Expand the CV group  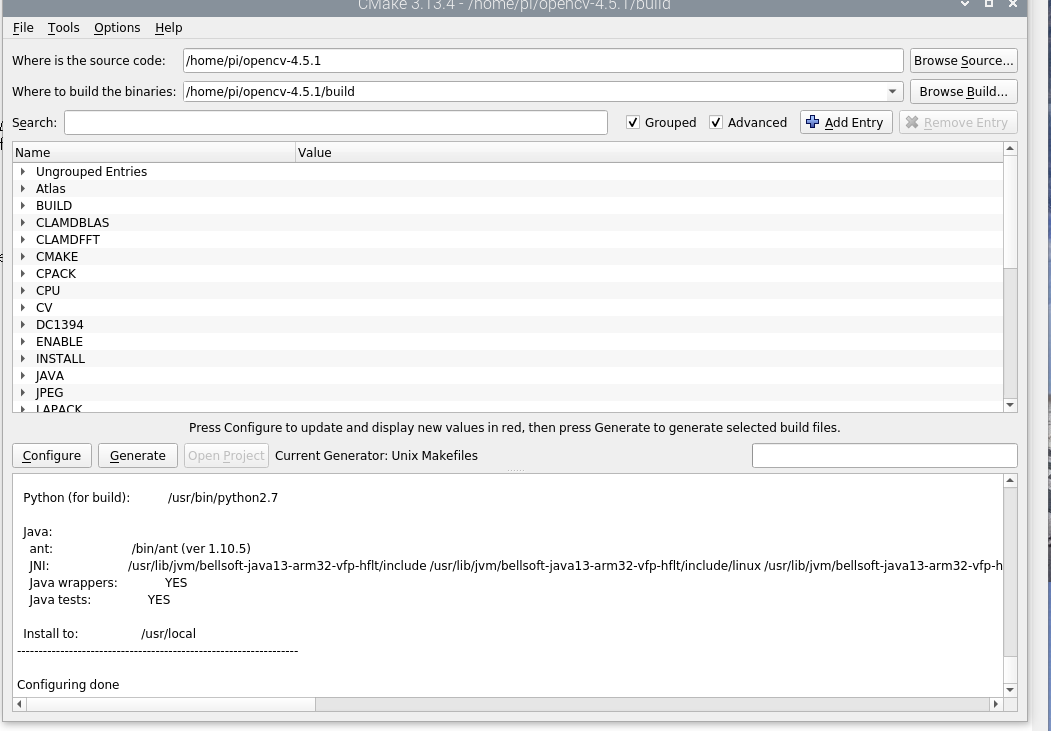23,308
